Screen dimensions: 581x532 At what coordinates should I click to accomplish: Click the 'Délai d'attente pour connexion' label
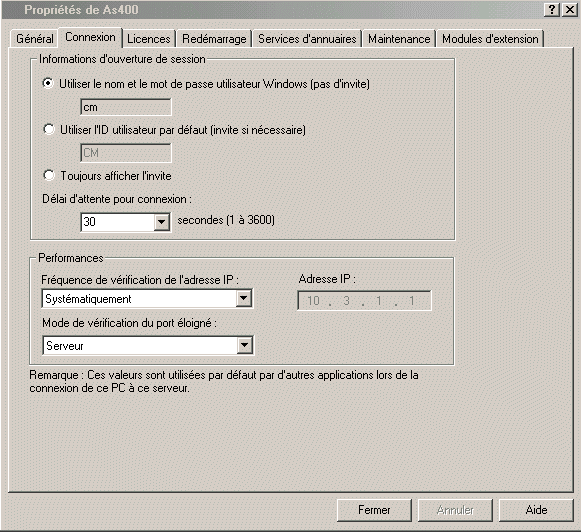tap(117, 199)
